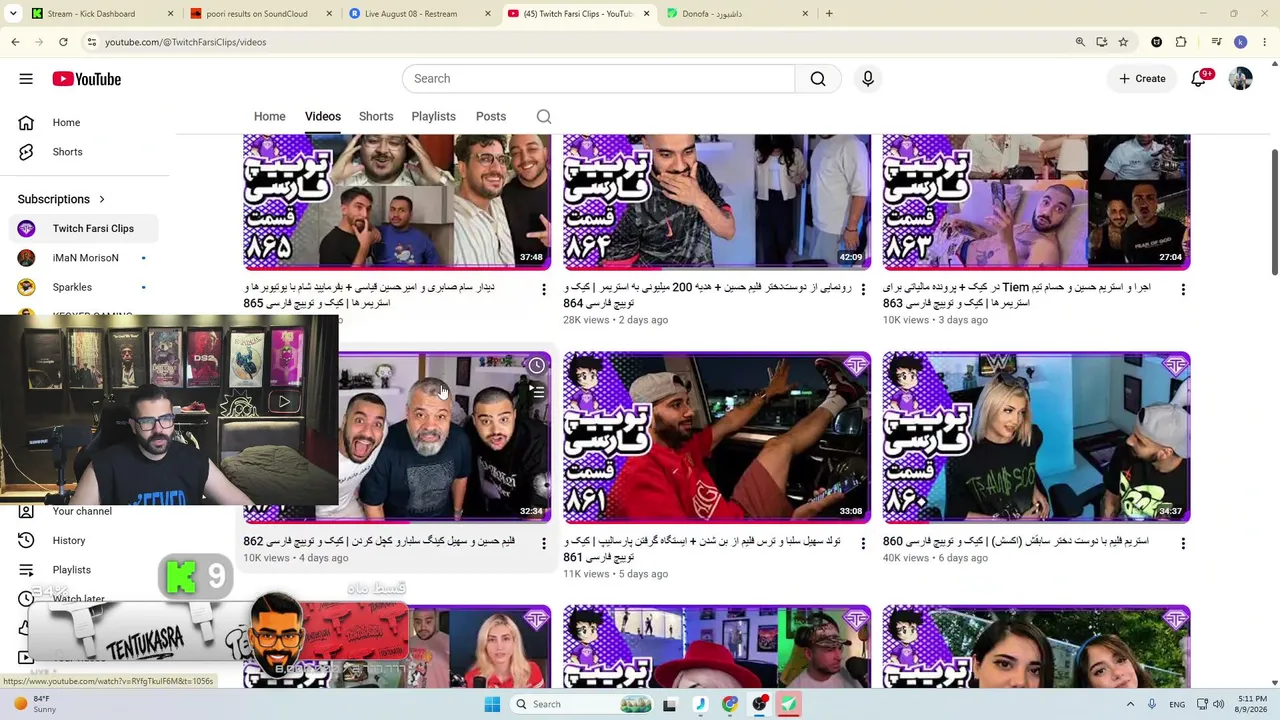Viewport: 1280px width, 720px height.
Task: Open a new browser tab
Action: click(x=829, y=14)
